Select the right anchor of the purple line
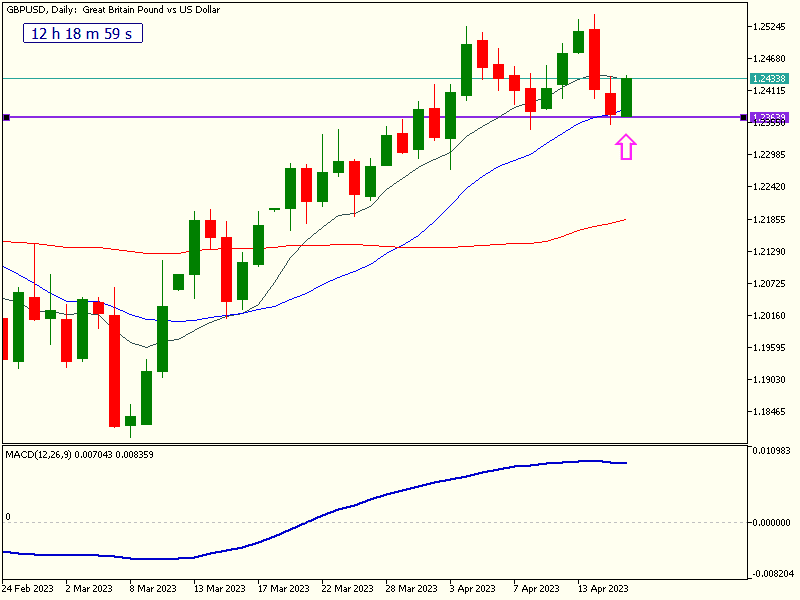800x600 pixels. pyautogui.click(x=742, y=117)
